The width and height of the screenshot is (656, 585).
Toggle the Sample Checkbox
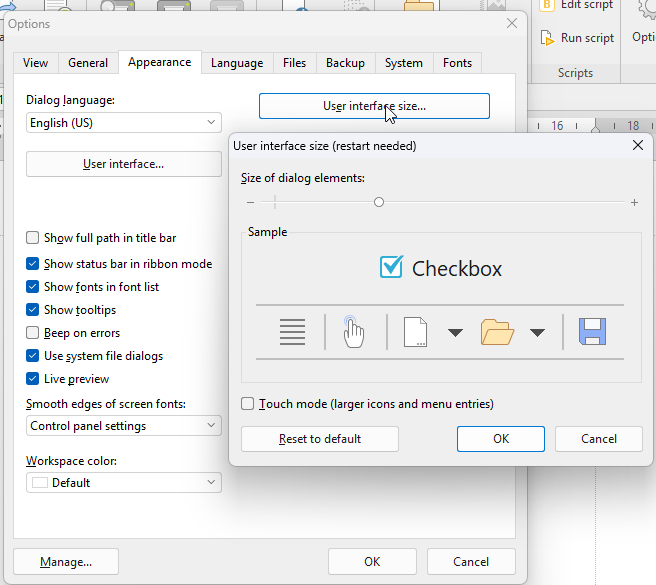click(391, 267)
